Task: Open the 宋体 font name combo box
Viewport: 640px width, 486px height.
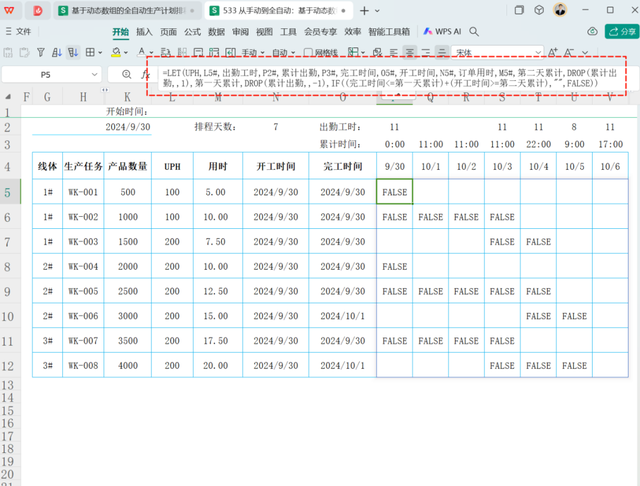Action: (x=498, y=53)
